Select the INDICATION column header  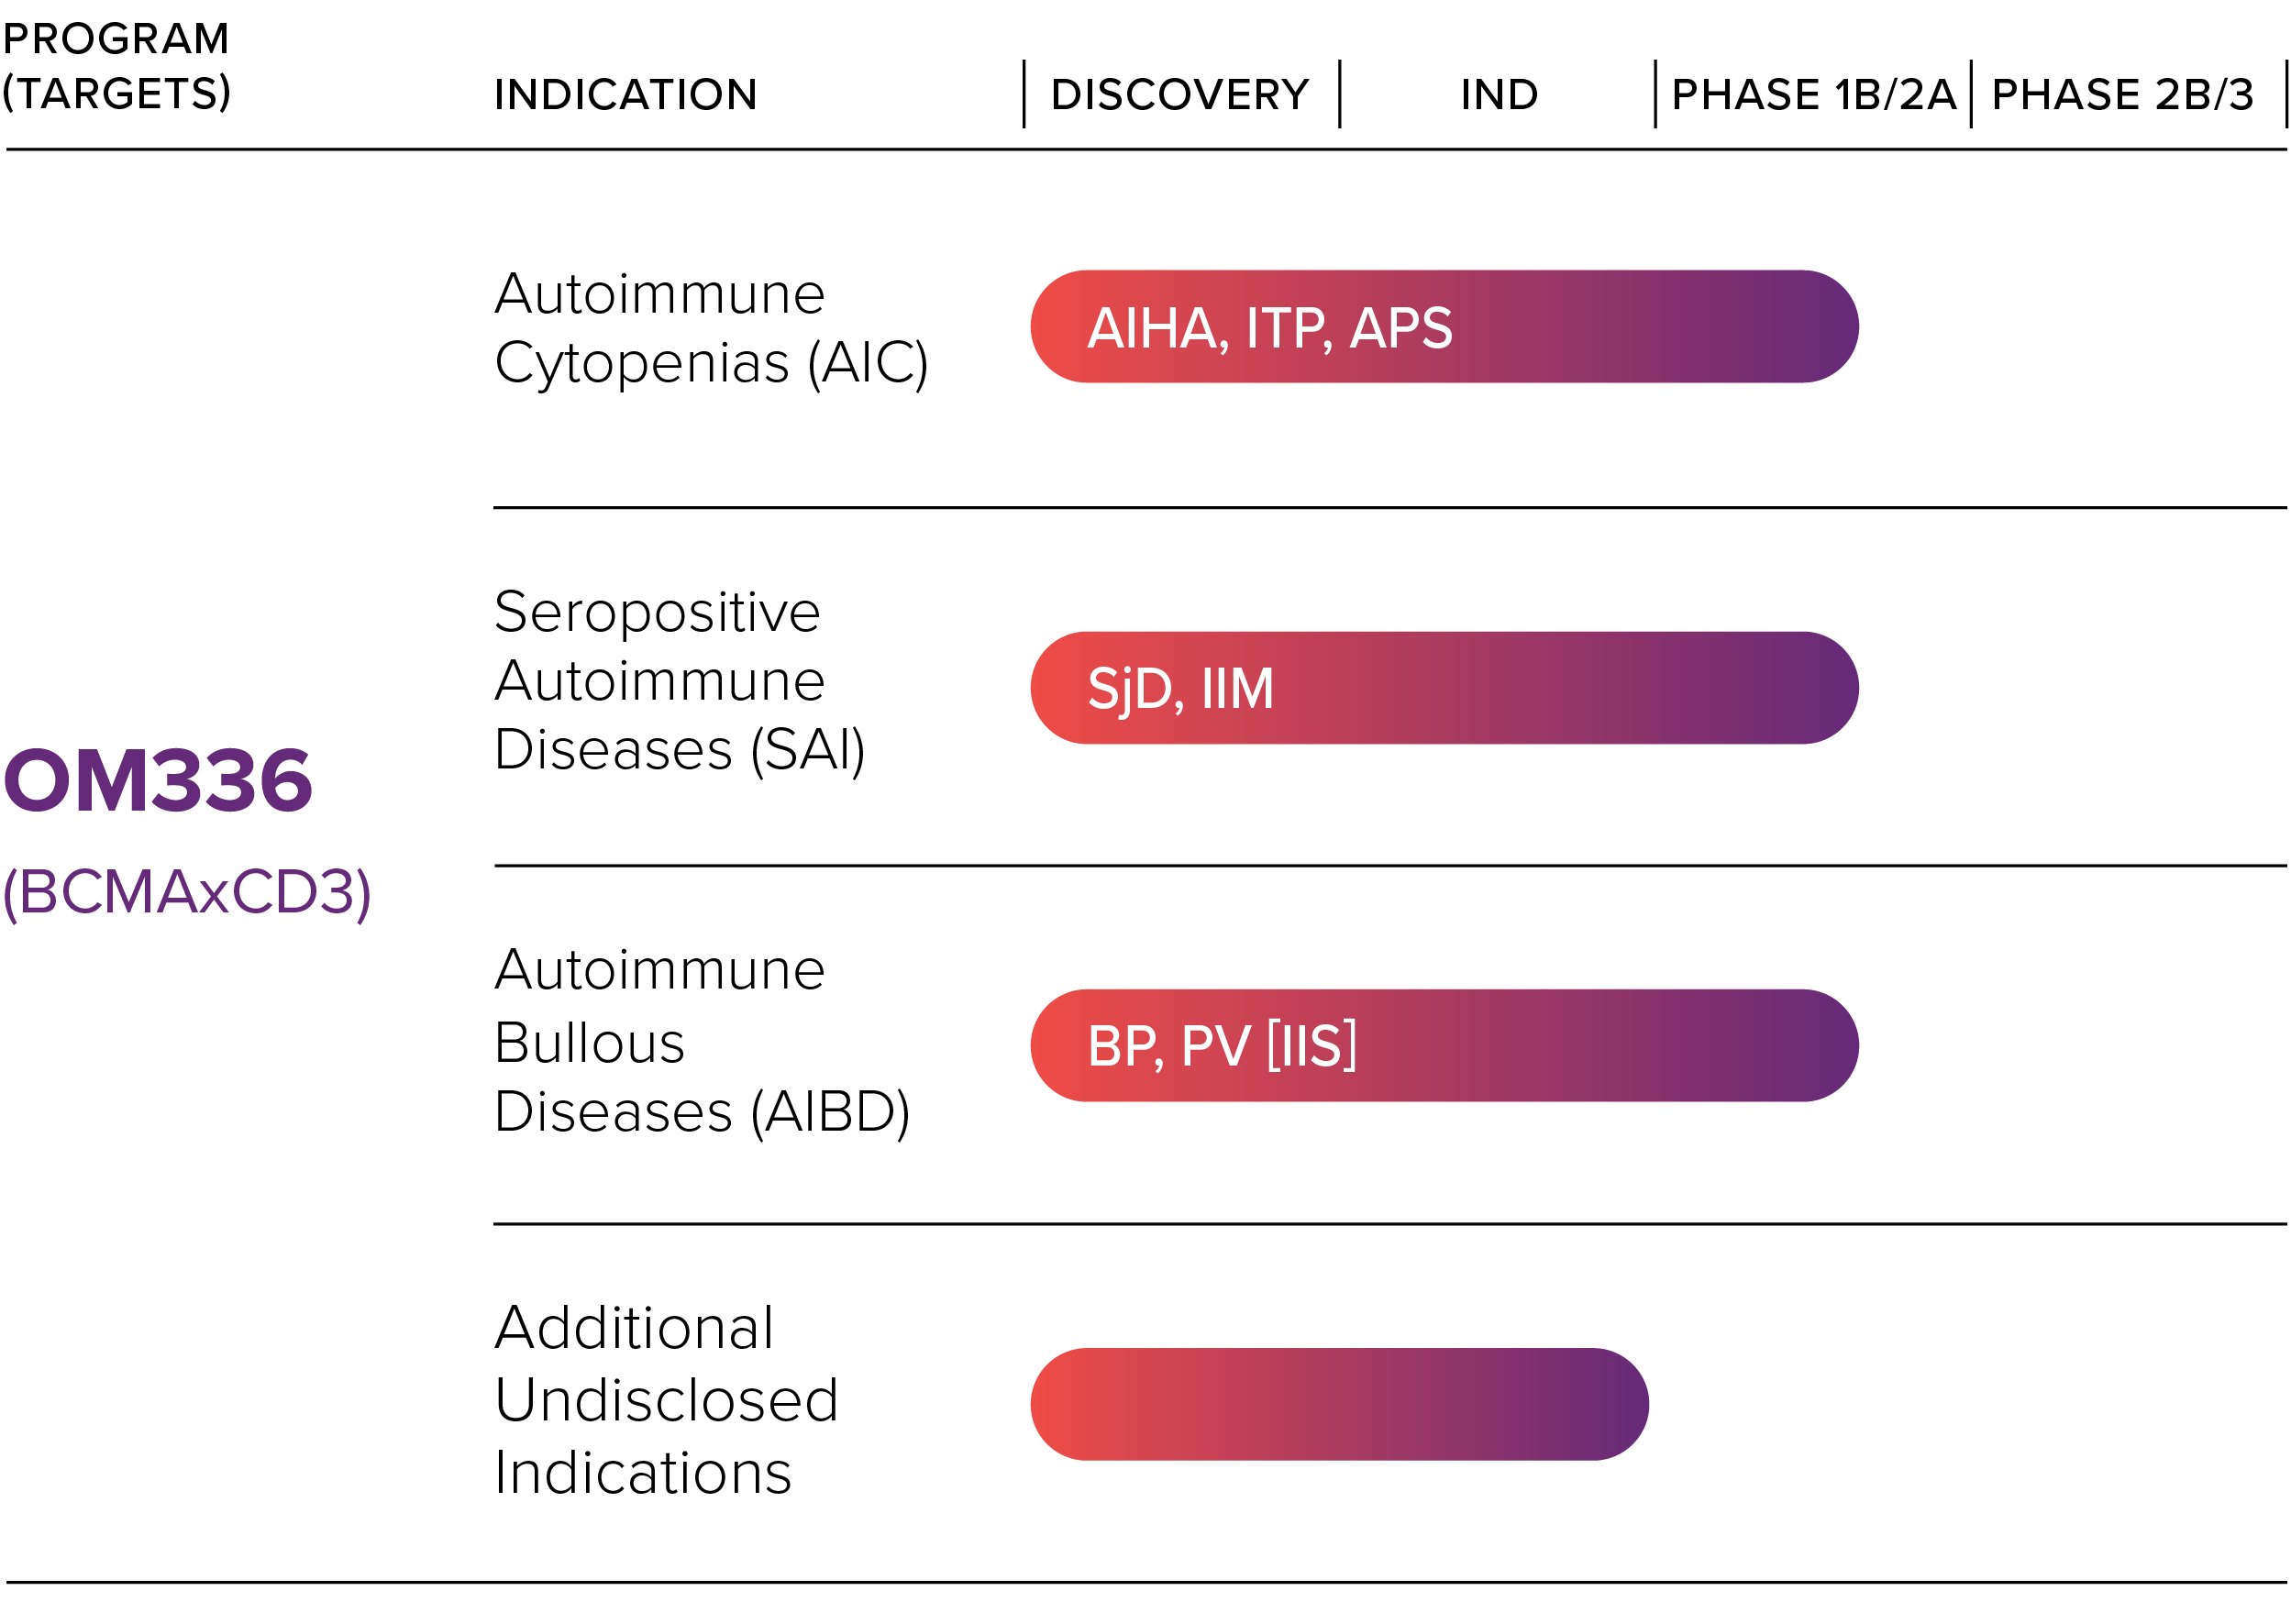pyautogui.click(x=625, y=95)
